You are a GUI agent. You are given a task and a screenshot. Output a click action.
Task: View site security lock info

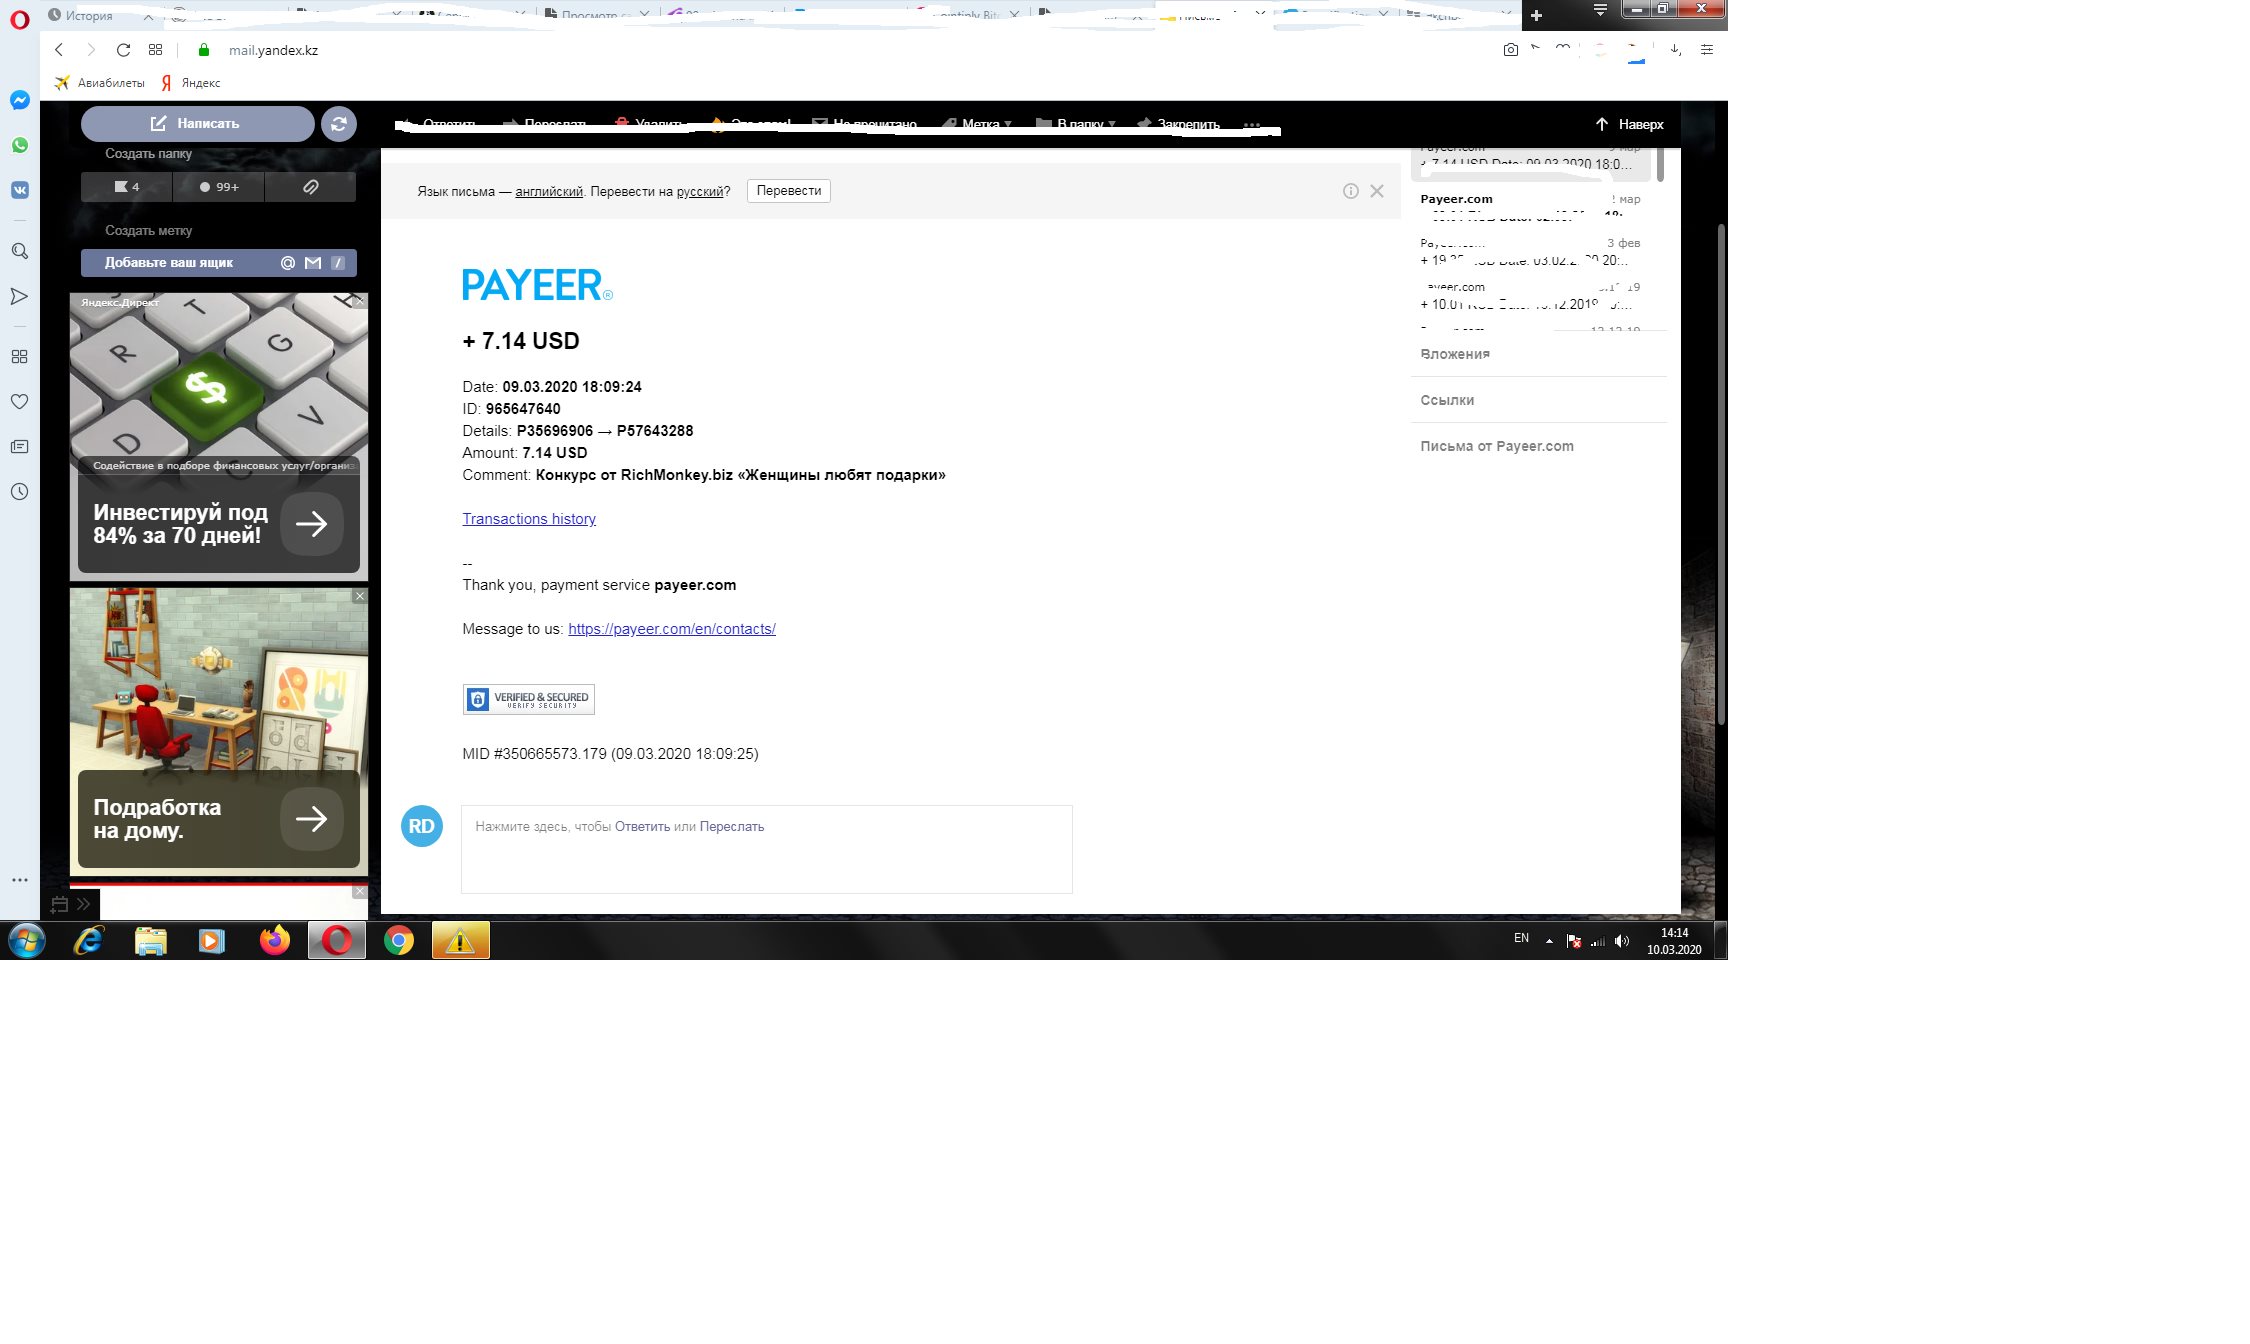[x=204, y=50]
